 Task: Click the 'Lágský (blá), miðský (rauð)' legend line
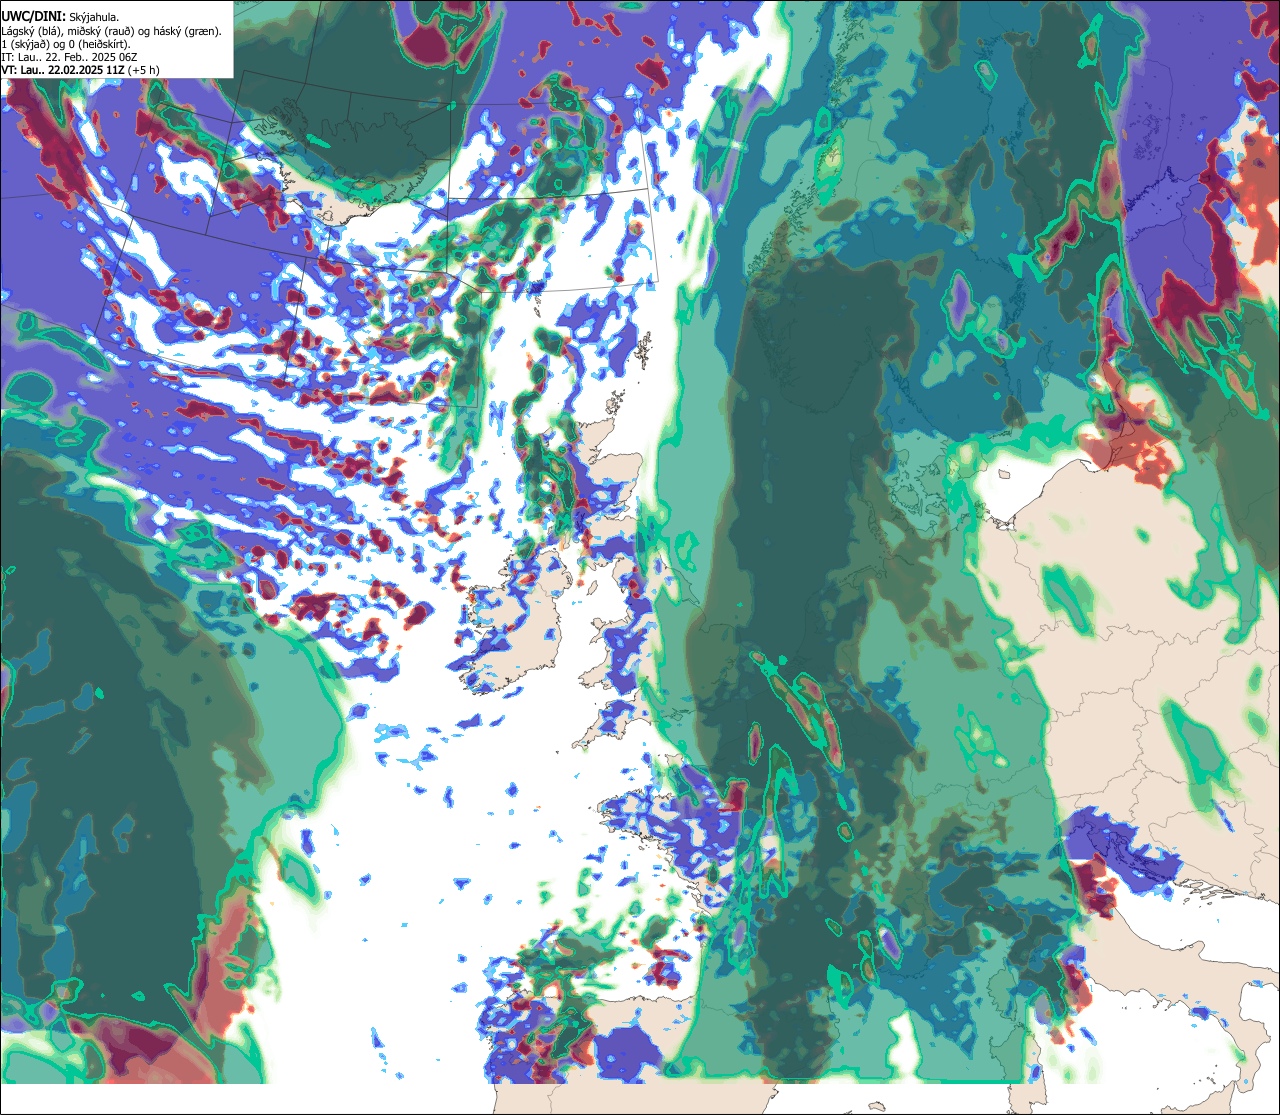(x=112, y=31)
